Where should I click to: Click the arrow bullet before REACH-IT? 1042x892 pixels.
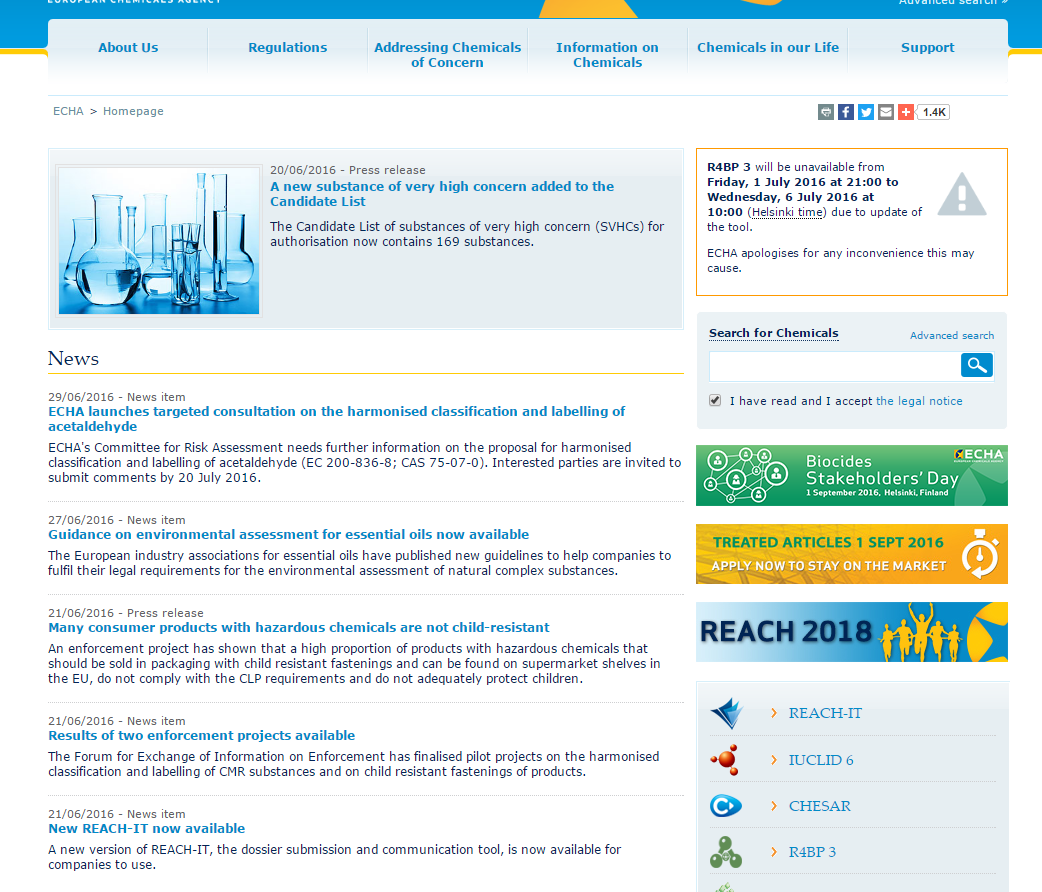(x=774, y=713)
